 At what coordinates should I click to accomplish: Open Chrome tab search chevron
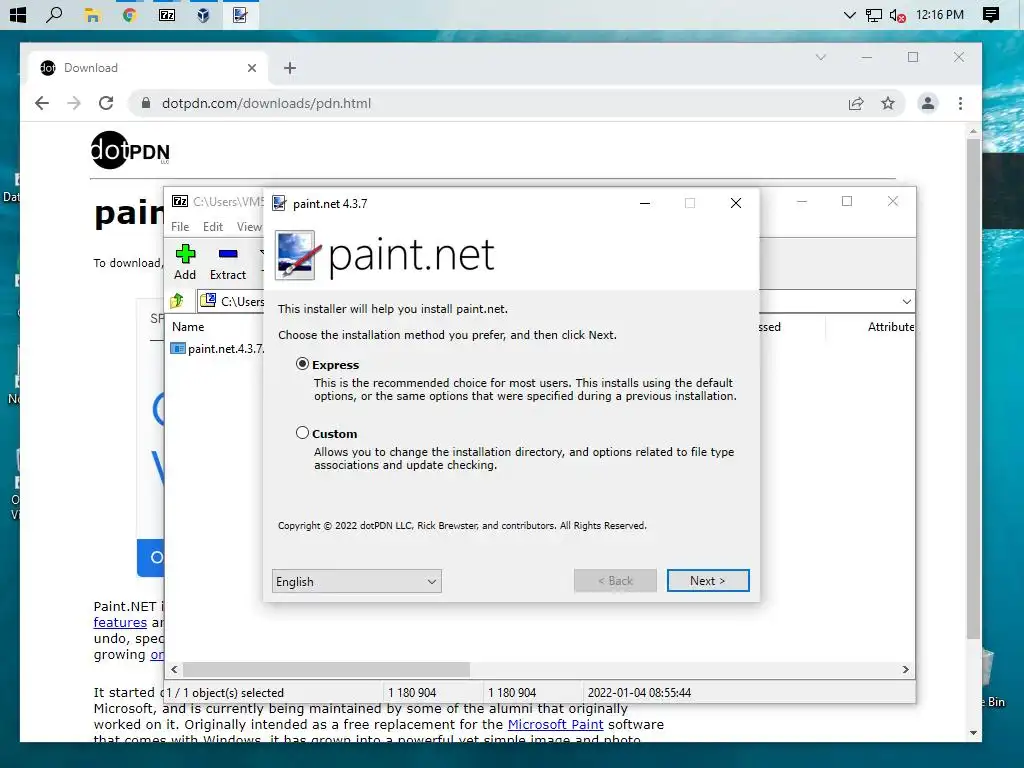point(821,57)
